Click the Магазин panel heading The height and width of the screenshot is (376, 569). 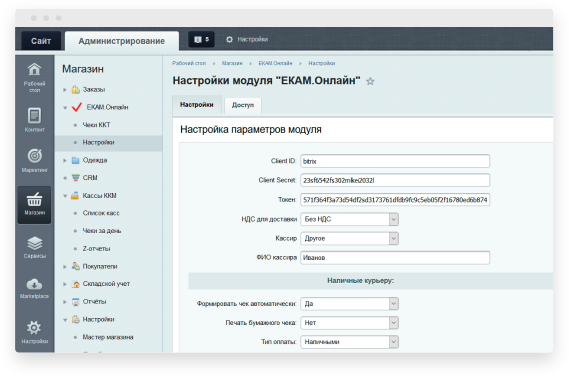pyautogui.click(x=83, y=69)
